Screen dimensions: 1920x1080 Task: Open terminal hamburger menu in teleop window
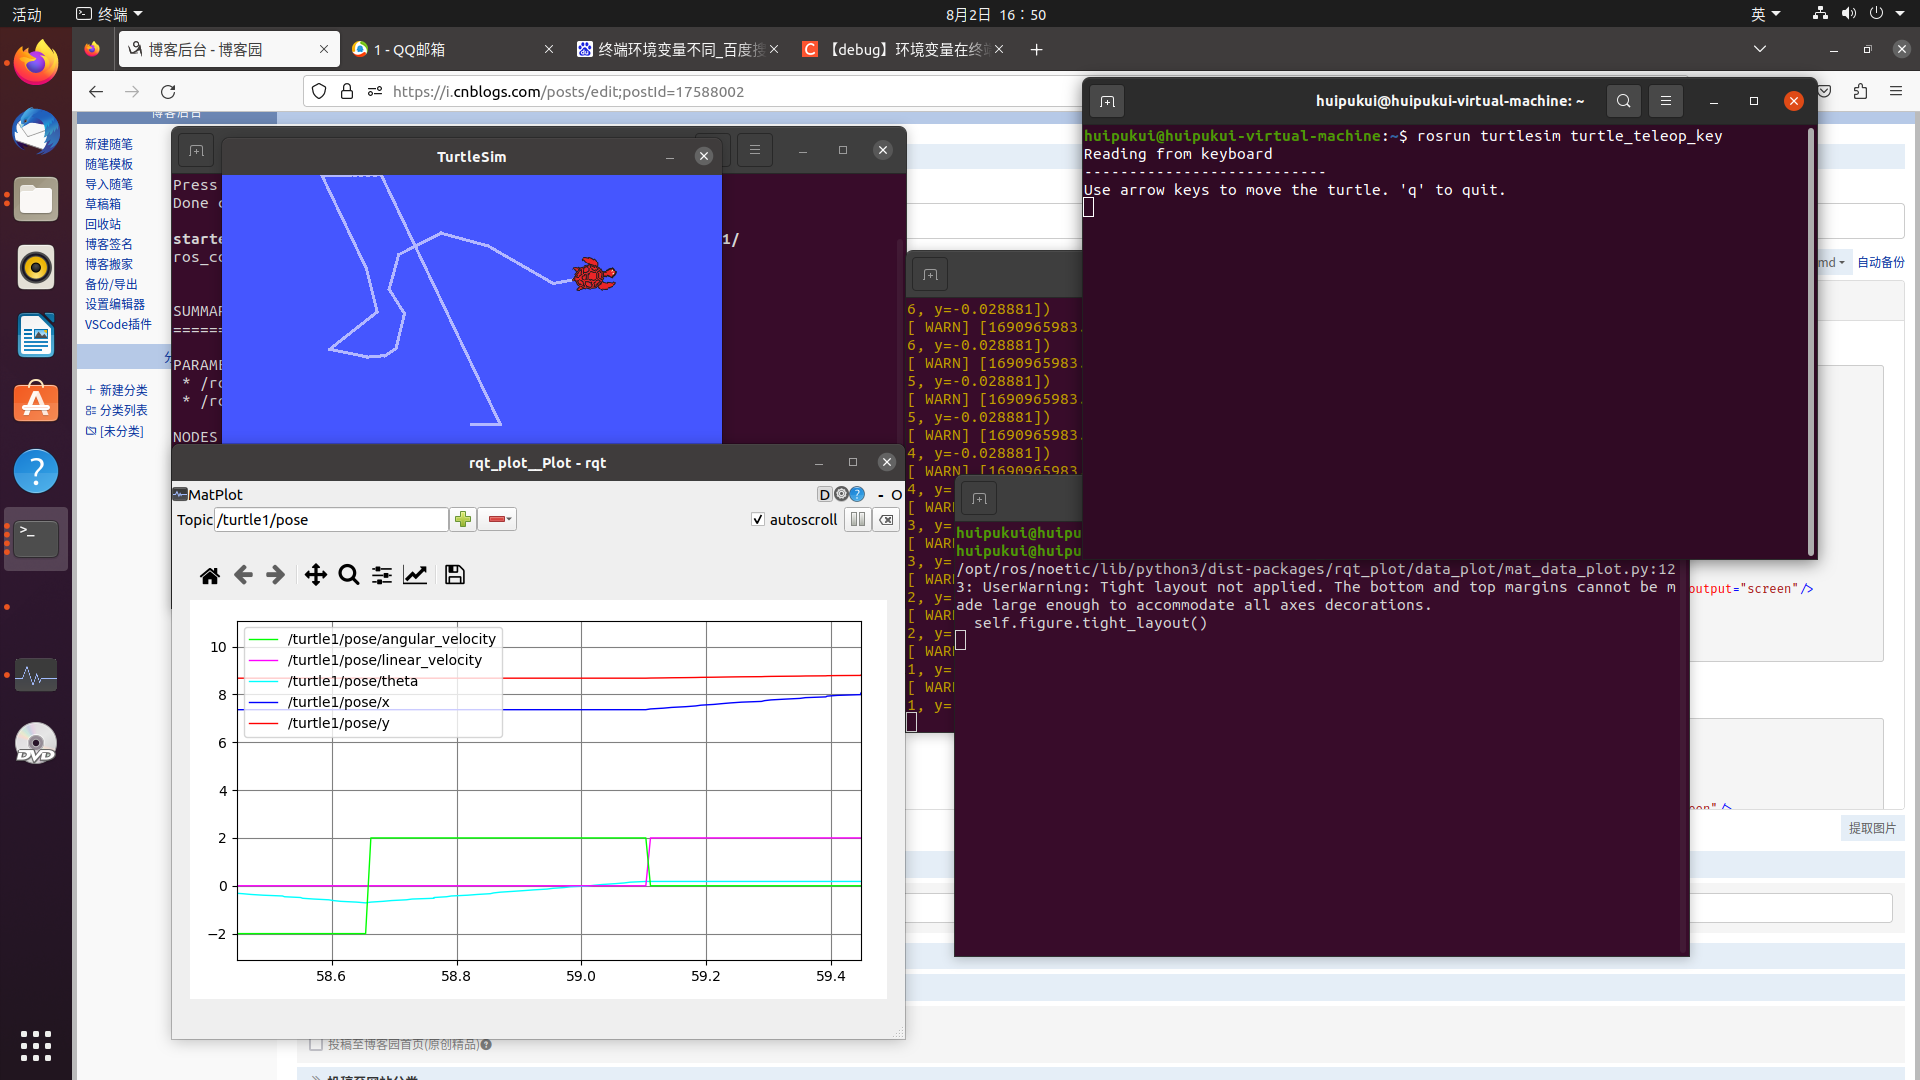[x=1666, y=101]
